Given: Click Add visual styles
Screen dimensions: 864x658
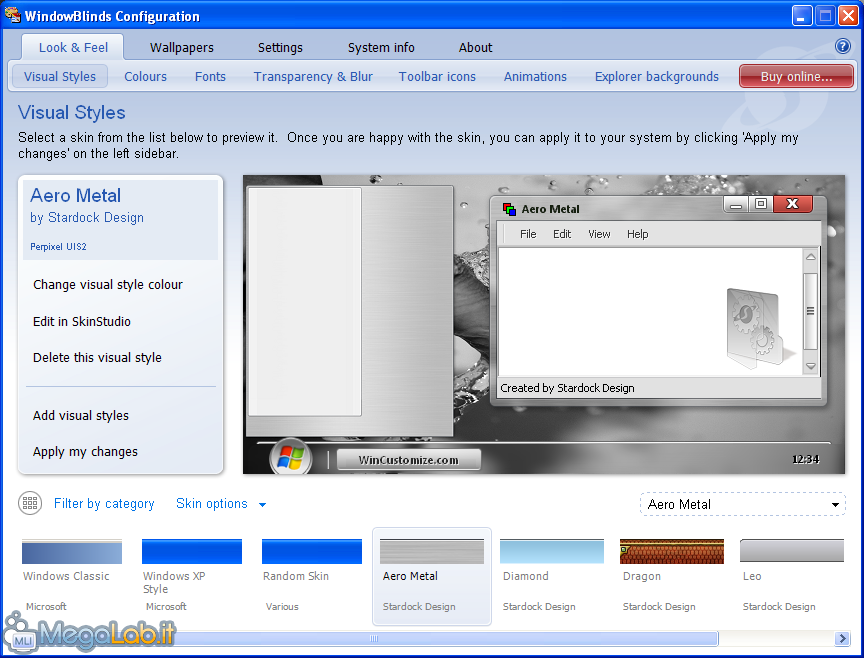Looking at the screenshot, I should tap(80, 415).
